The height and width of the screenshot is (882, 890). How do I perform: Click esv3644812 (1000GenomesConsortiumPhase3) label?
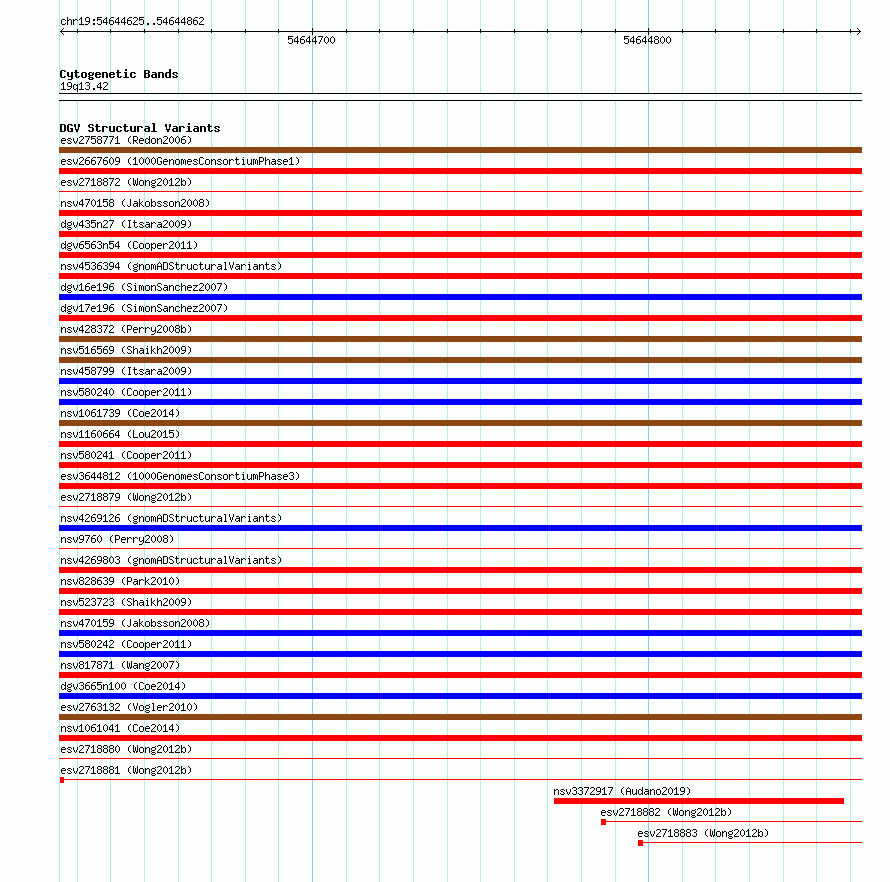coord(180,476)
